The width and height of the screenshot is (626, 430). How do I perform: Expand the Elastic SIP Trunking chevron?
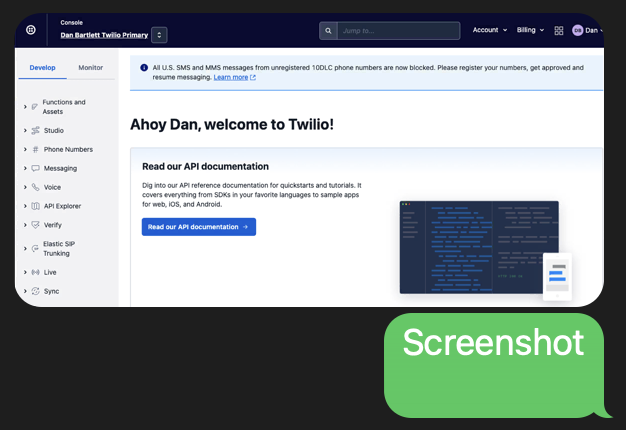[25, 248]
